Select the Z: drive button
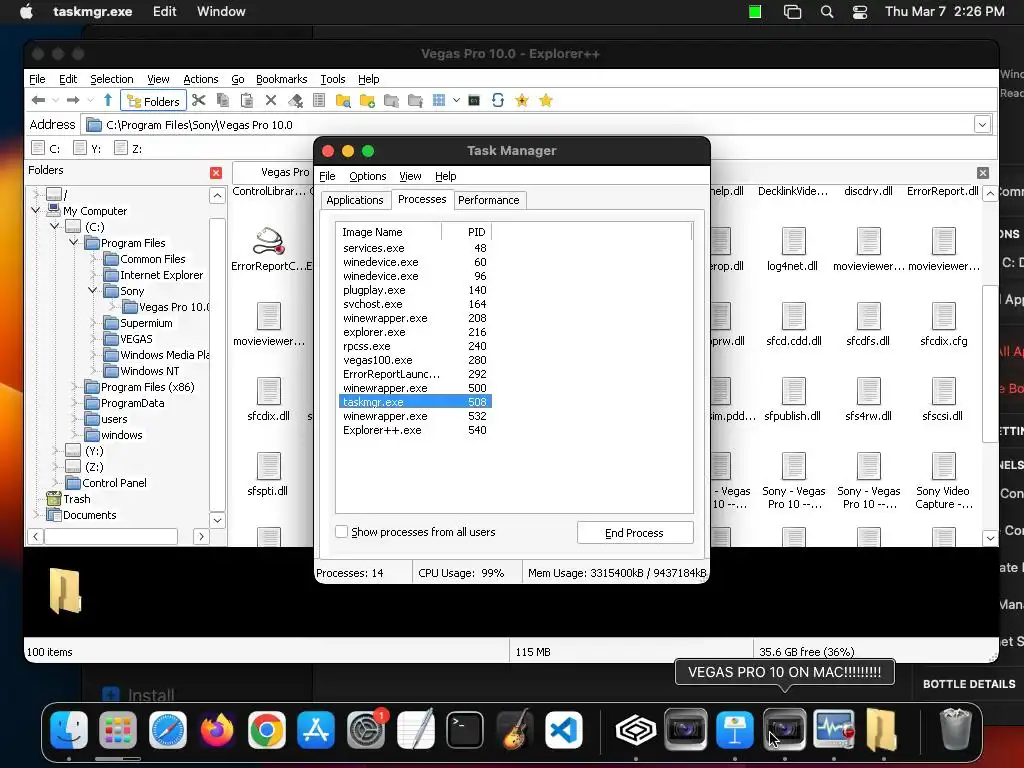Image resolution: width=1024 pixels, height=768 pixels. [128, 148]
